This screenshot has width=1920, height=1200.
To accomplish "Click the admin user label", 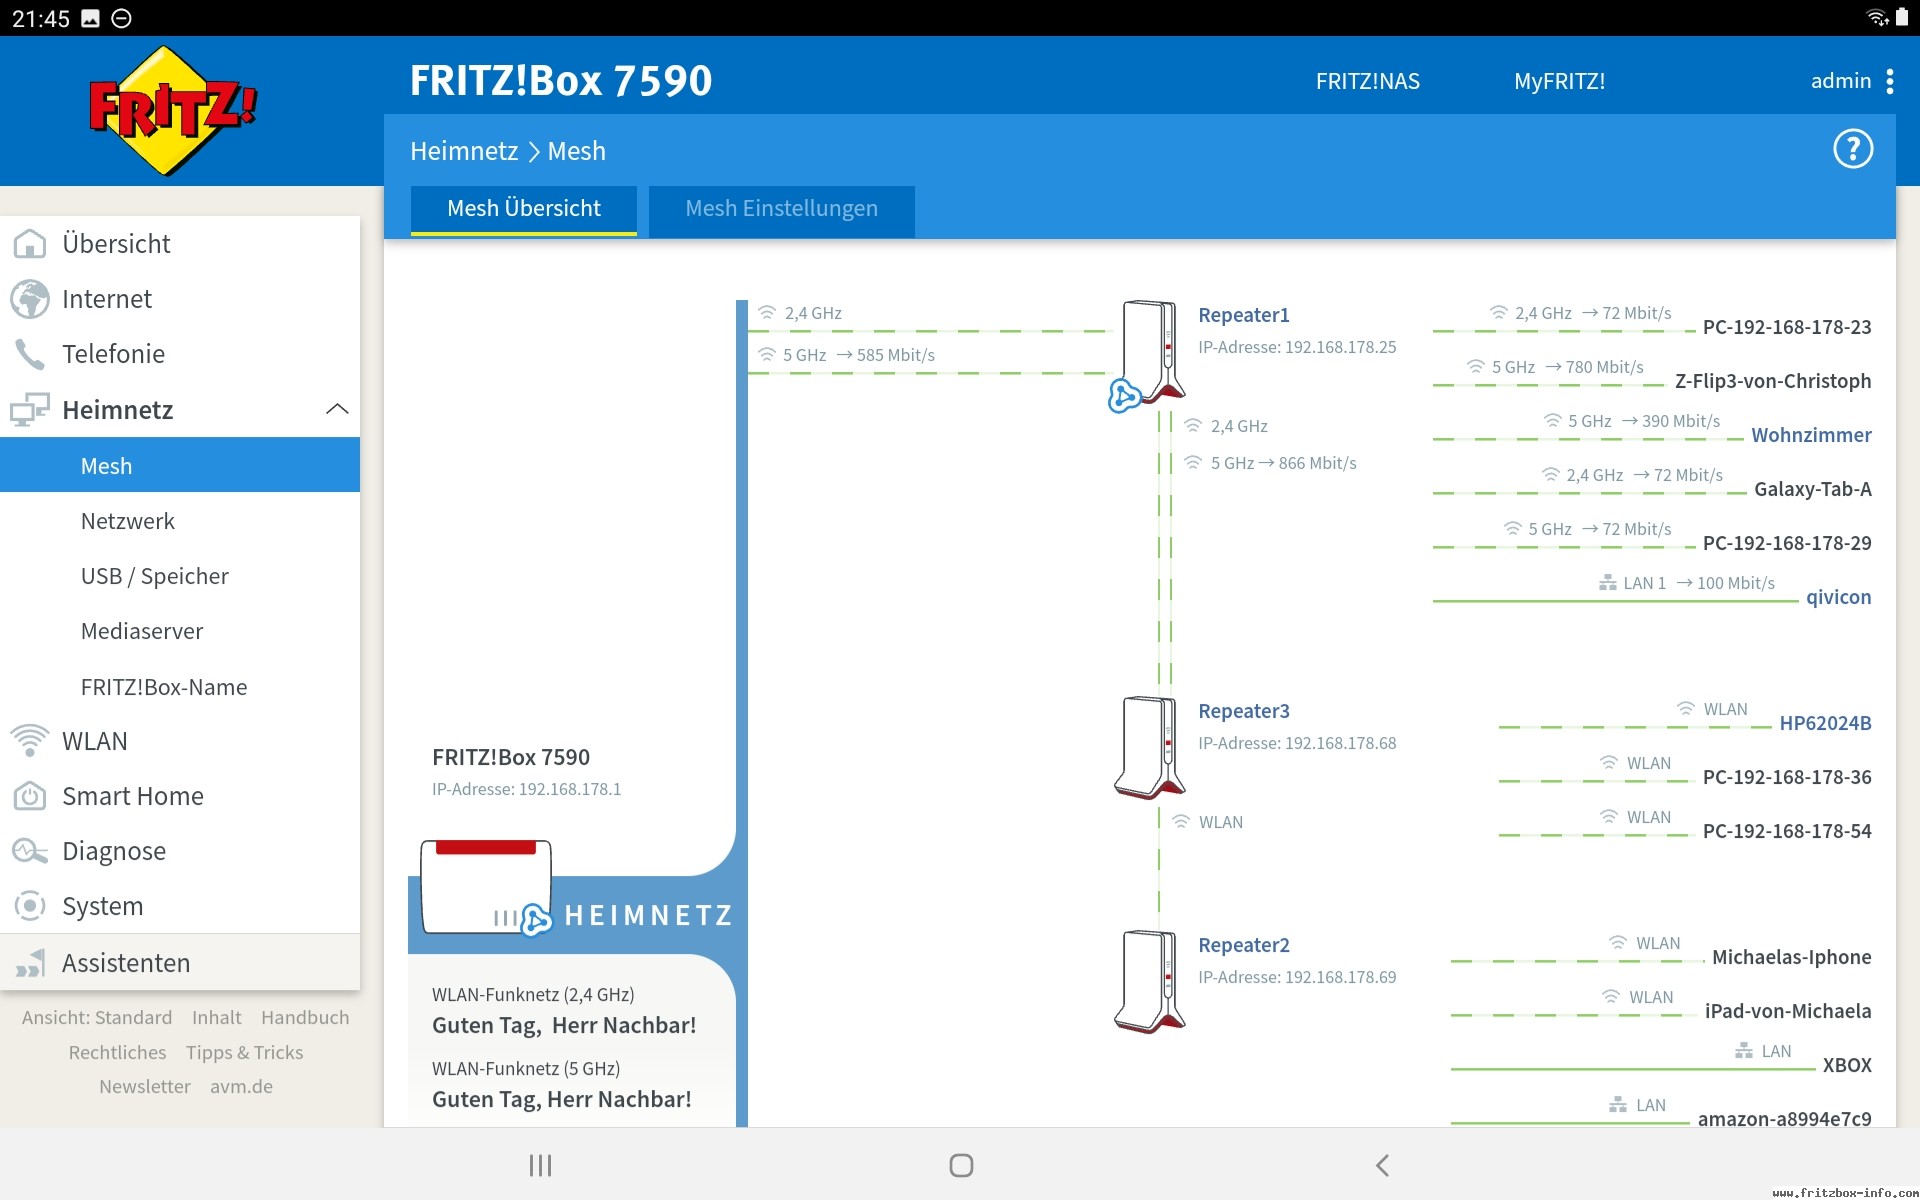I will coord(1840,81).
